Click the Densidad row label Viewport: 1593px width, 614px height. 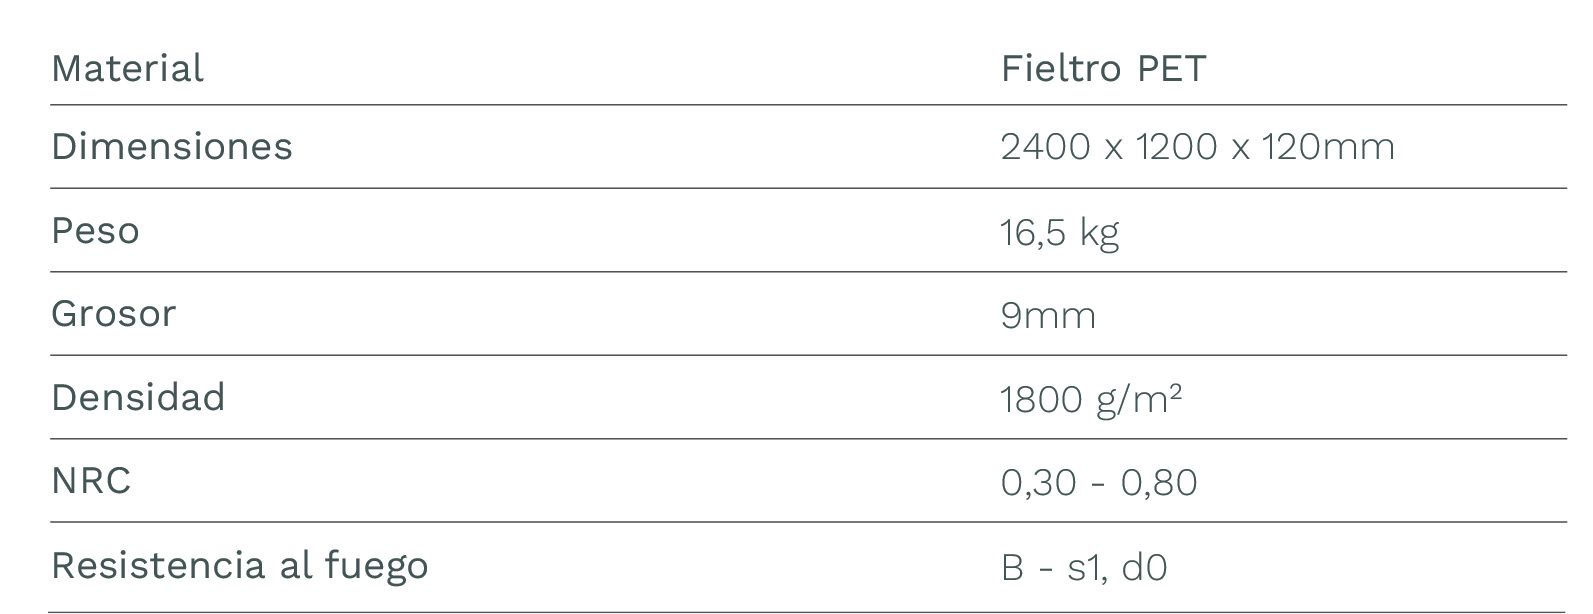point(138,398)
